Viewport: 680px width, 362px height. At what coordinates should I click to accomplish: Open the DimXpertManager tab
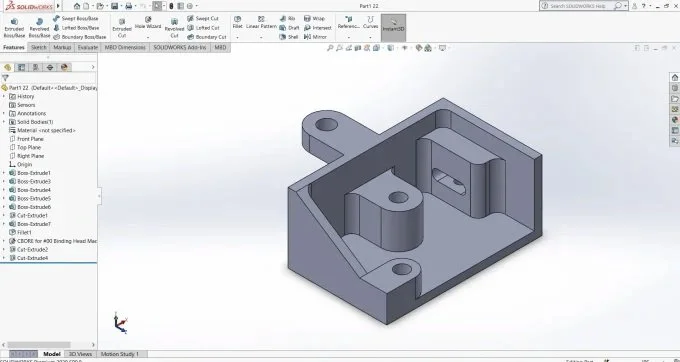(x=50, y=67)
